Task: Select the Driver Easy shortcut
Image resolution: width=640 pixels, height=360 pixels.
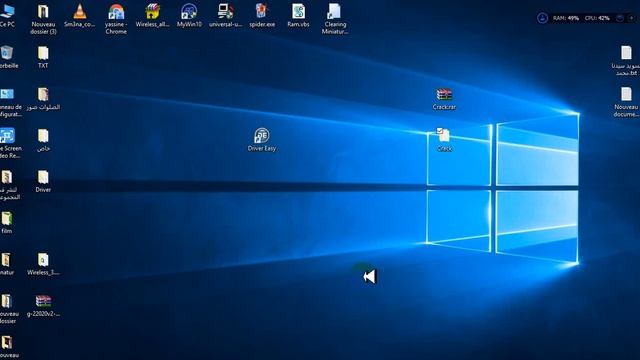Action: 262,140
